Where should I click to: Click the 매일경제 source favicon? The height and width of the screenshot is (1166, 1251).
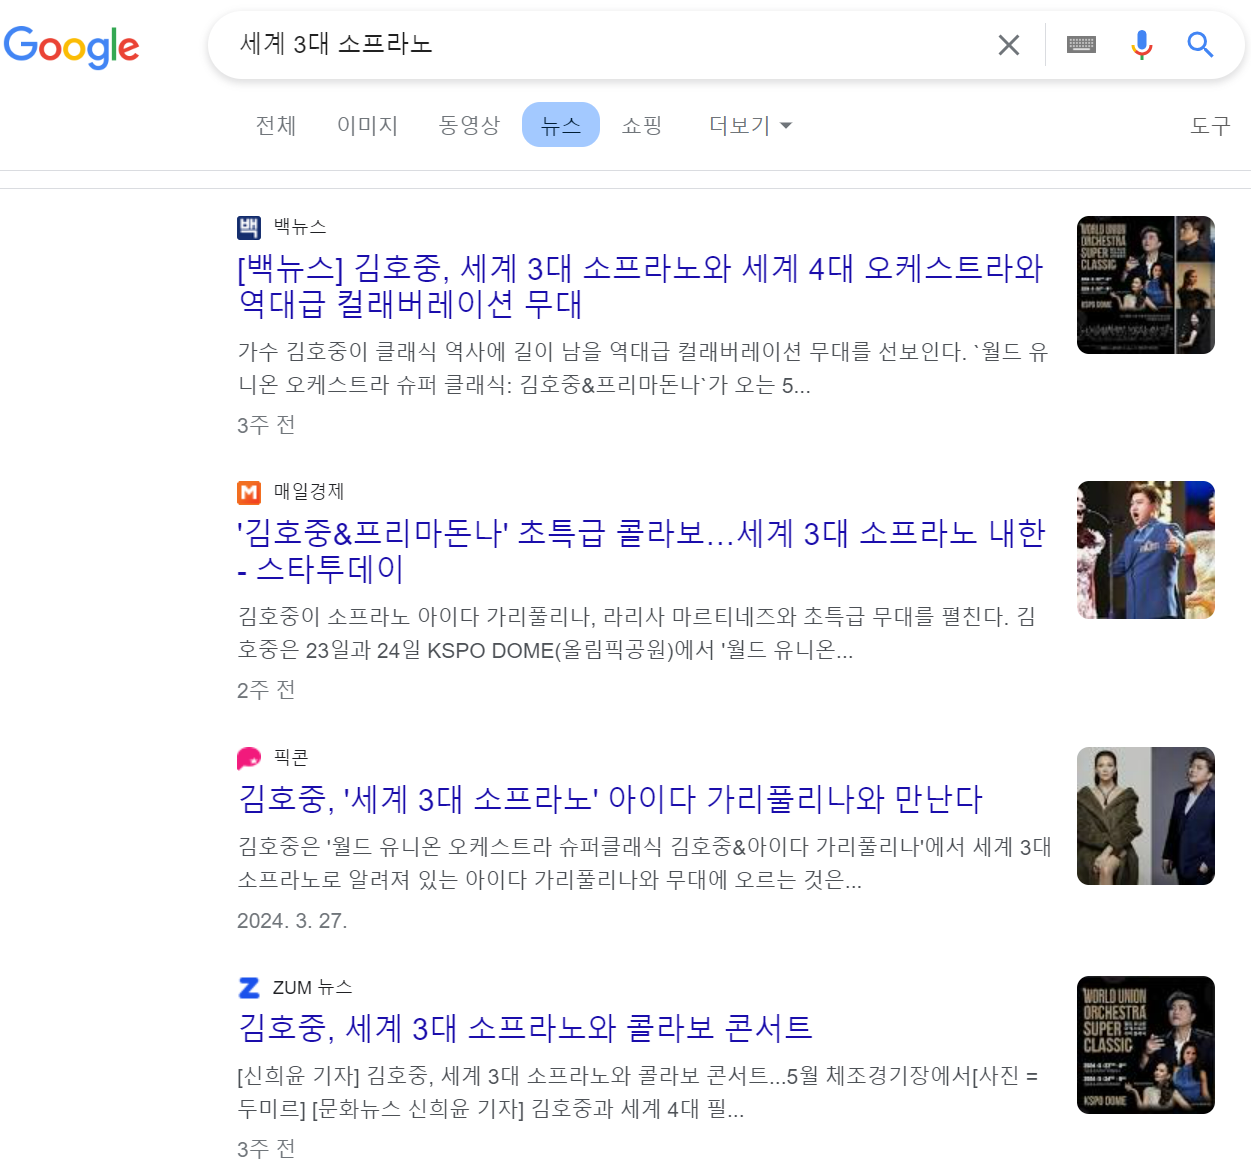(249, 492)
